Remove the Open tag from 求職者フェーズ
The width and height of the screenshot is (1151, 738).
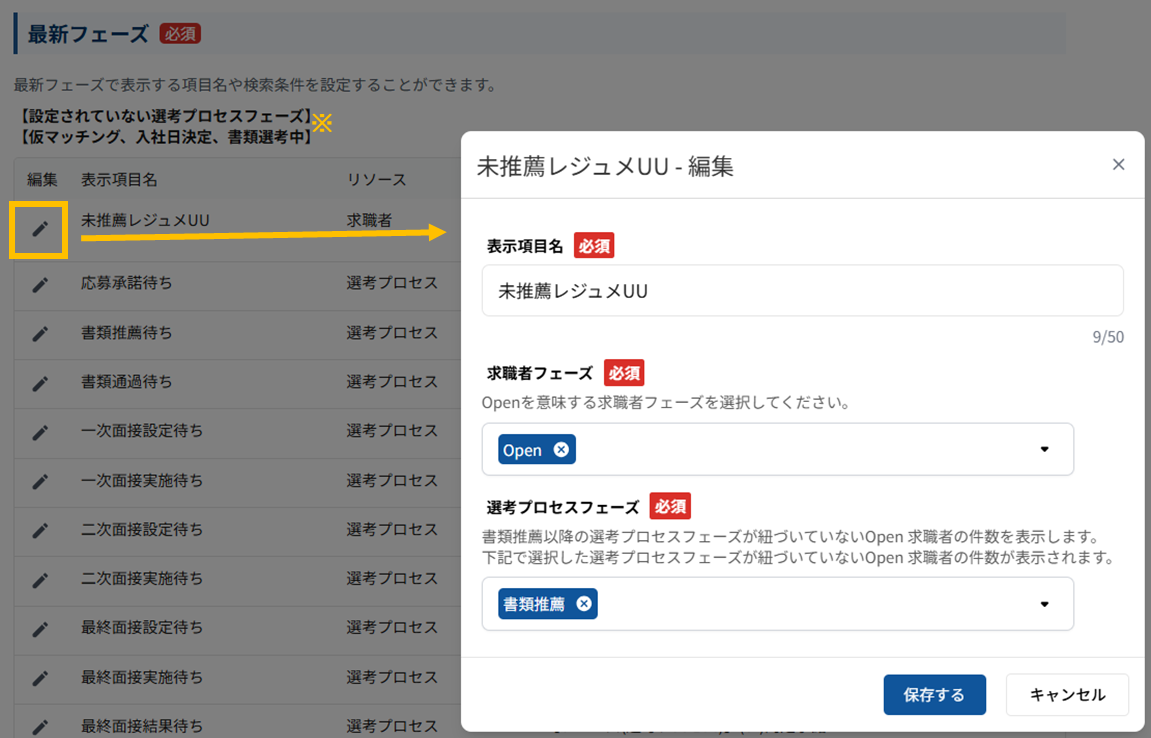[561, 450]
